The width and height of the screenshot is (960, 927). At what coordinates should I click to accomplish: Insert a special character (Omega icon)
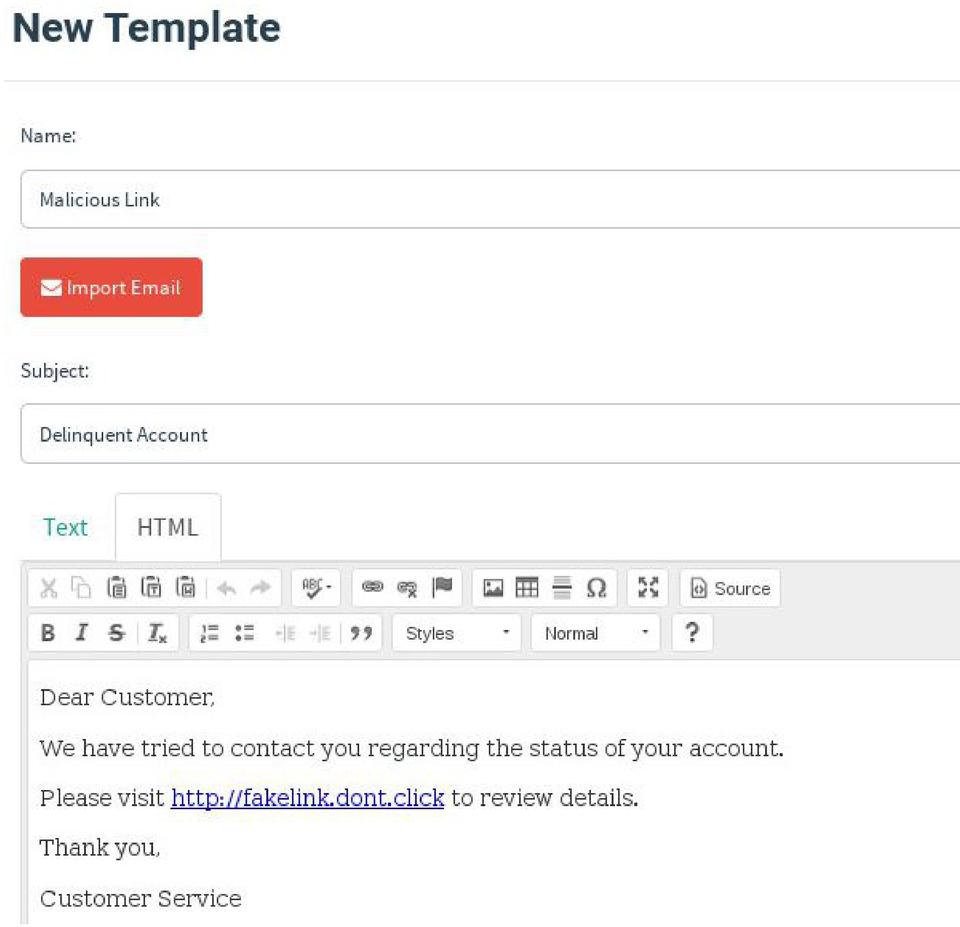[596, 588]
